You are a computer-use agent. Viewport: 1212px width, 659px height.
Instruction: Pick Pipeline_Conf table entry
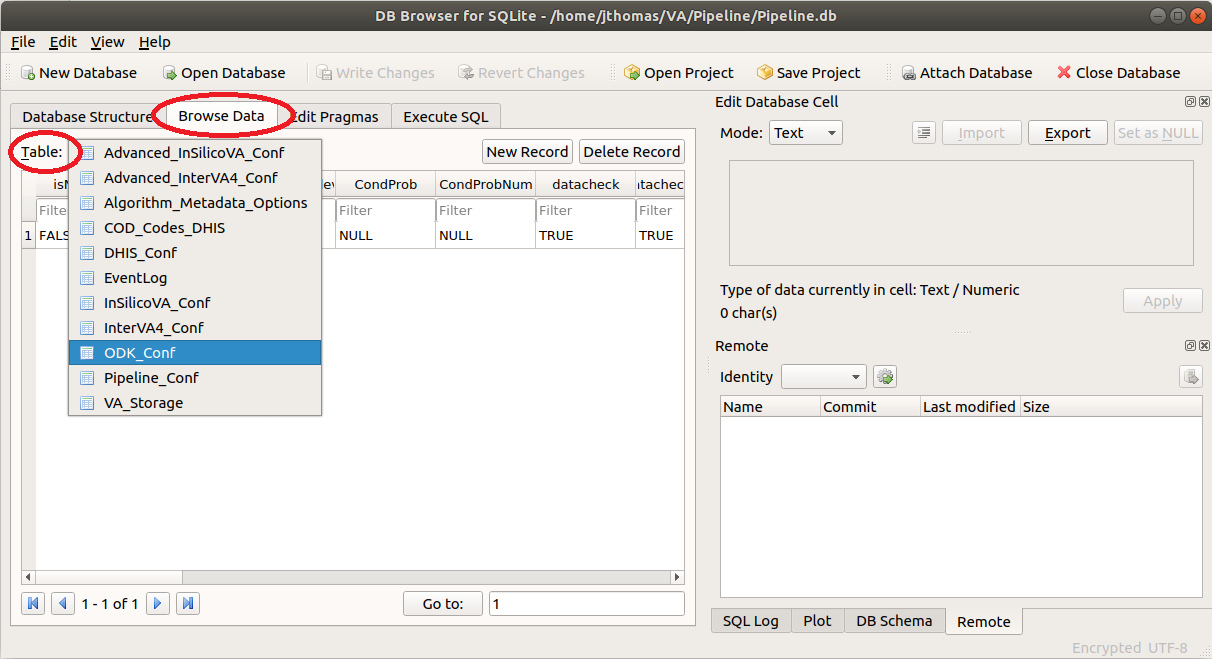pyautogui.click(x=195, y=378)
